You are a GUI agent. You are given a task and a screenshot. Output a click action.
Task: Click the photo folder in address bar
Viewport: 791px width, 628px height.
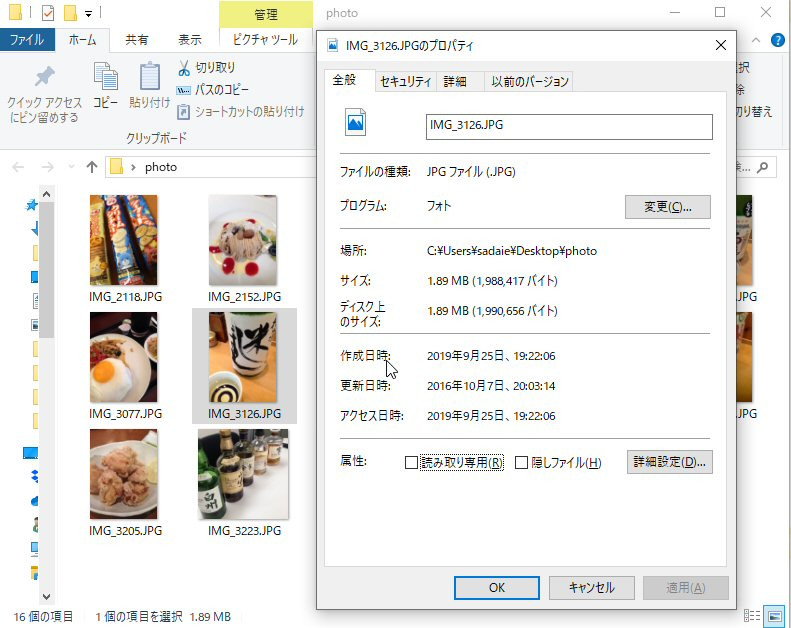click(161, 167)
